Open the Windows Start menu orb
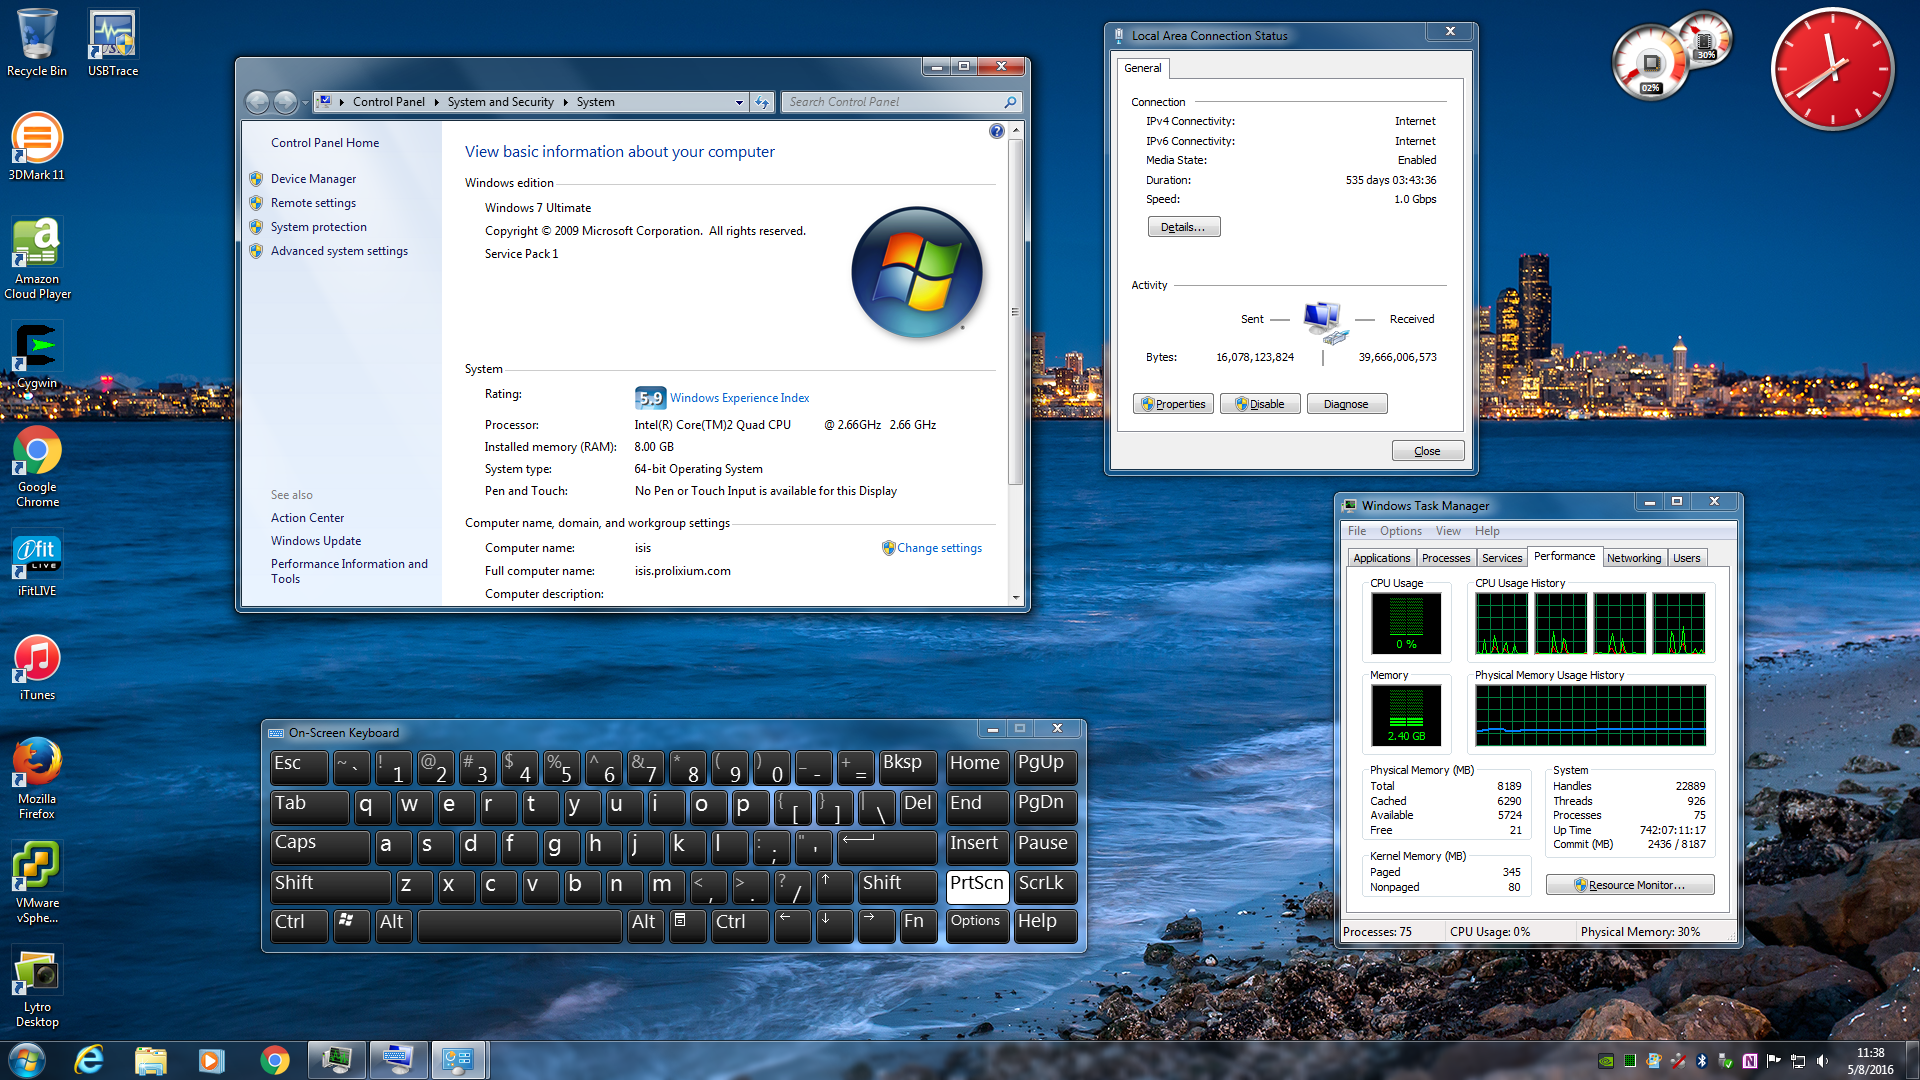The image size is (1920, 1080). [27, 1060]
